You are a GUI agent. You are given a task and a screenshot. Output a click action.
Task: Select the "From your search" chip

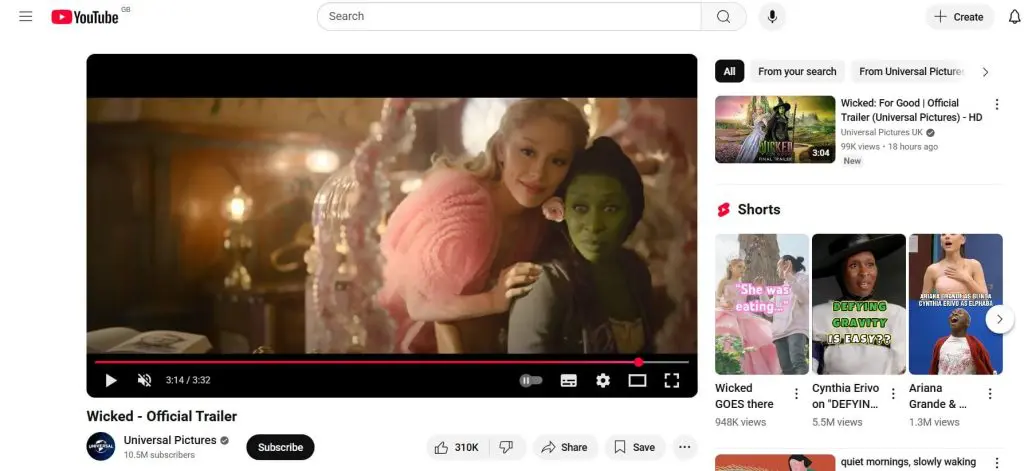pyautogui.click(x=797, y=72)
